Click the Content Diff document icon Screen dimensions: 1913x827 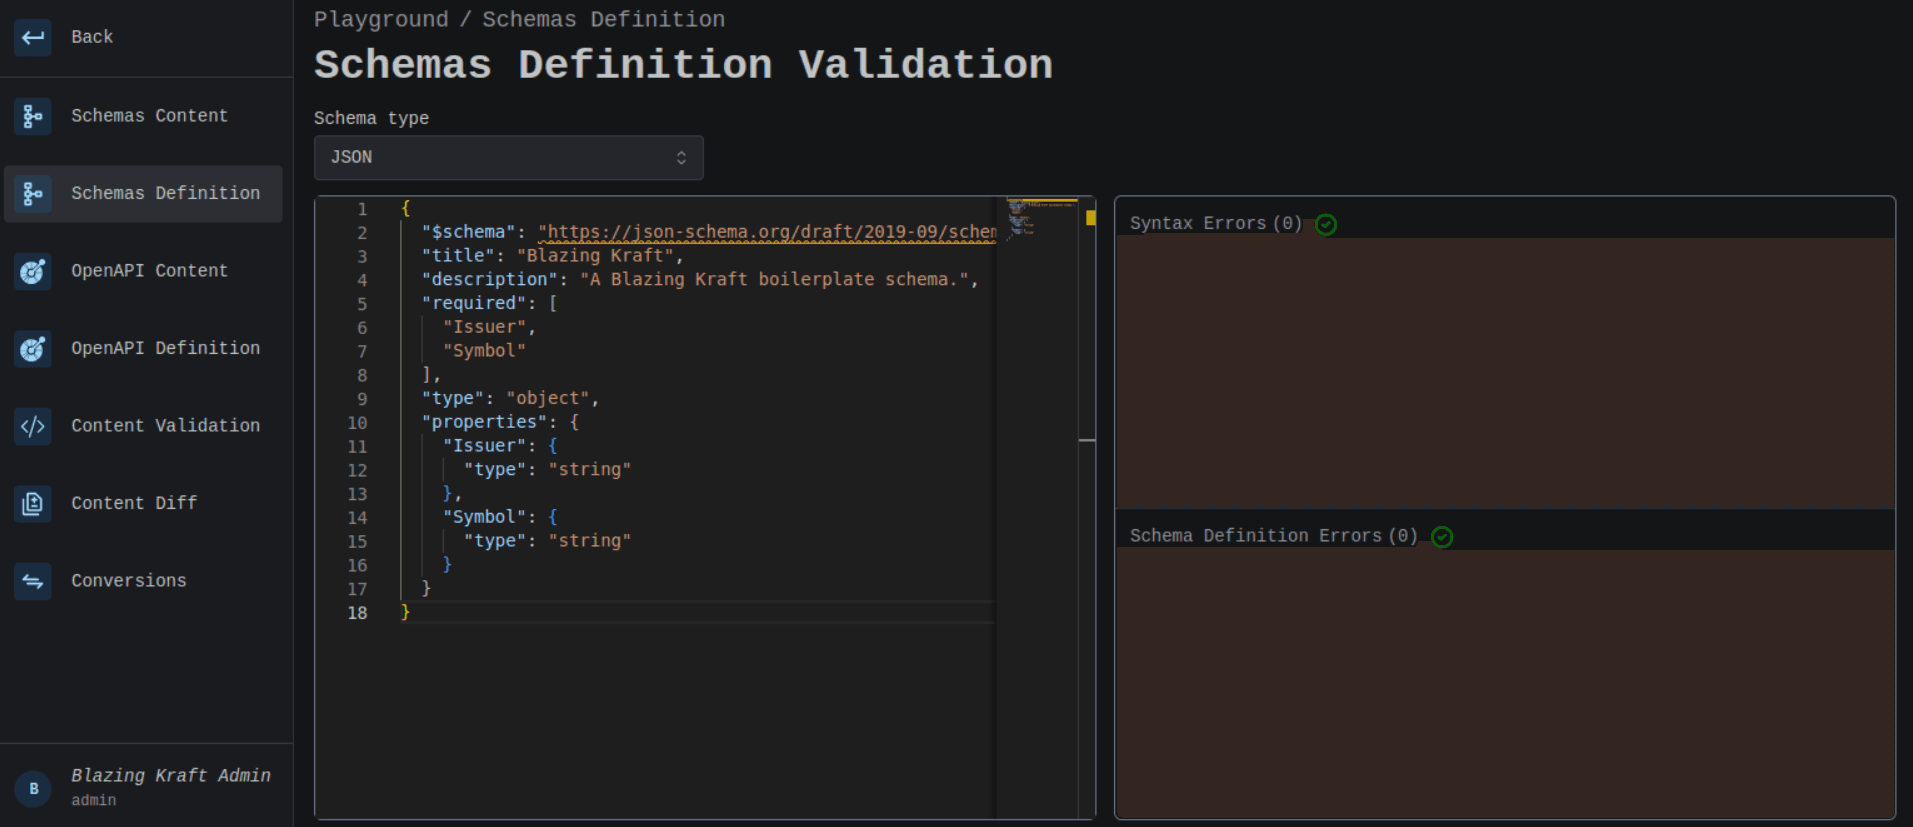click(33, 503)
